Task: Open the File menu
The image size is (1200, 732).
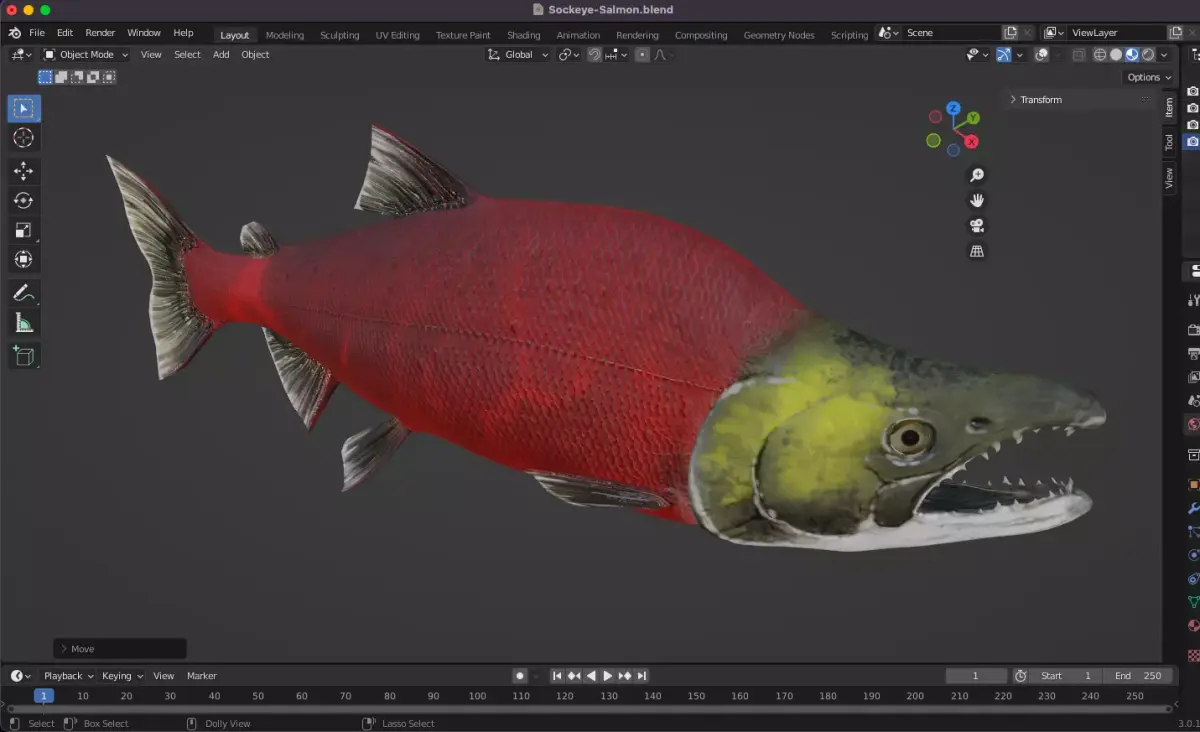Action: (x=37, y=33)
